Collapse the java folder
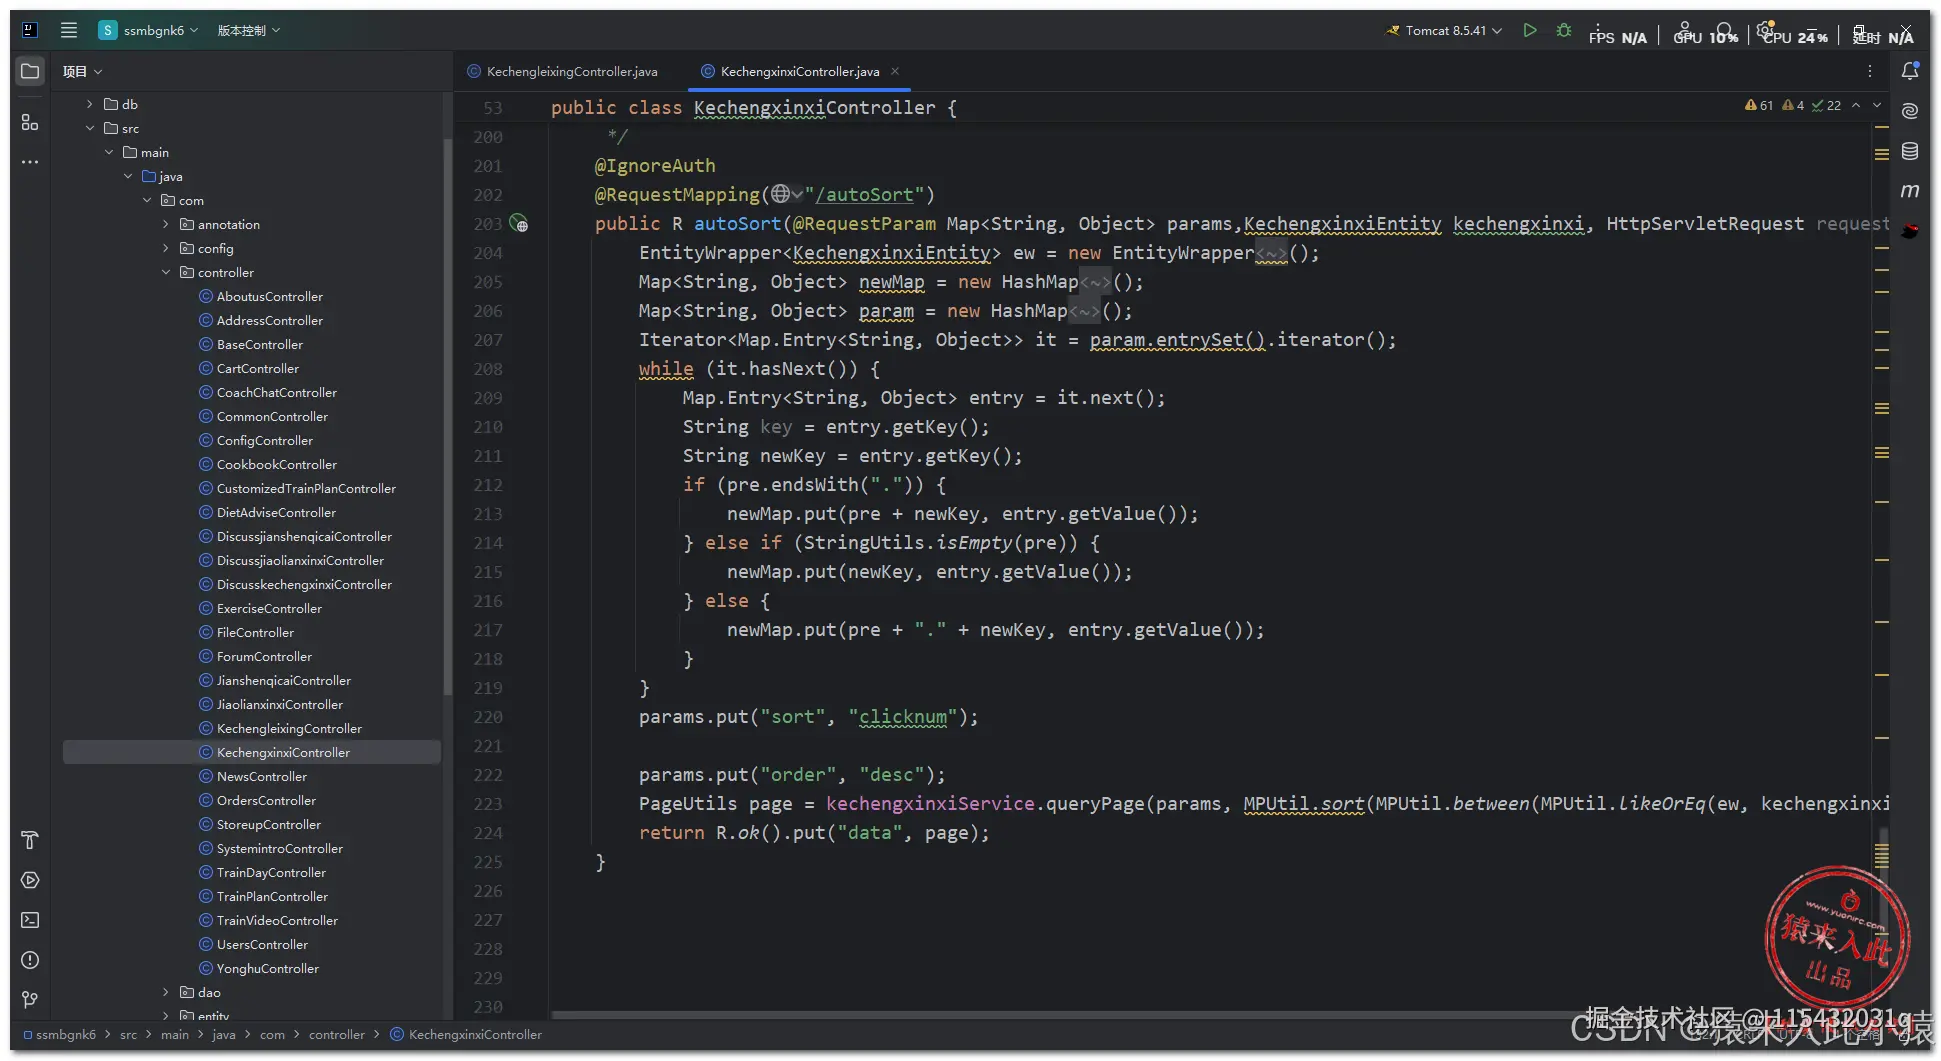1941x1061 pixels. point(127,176)
